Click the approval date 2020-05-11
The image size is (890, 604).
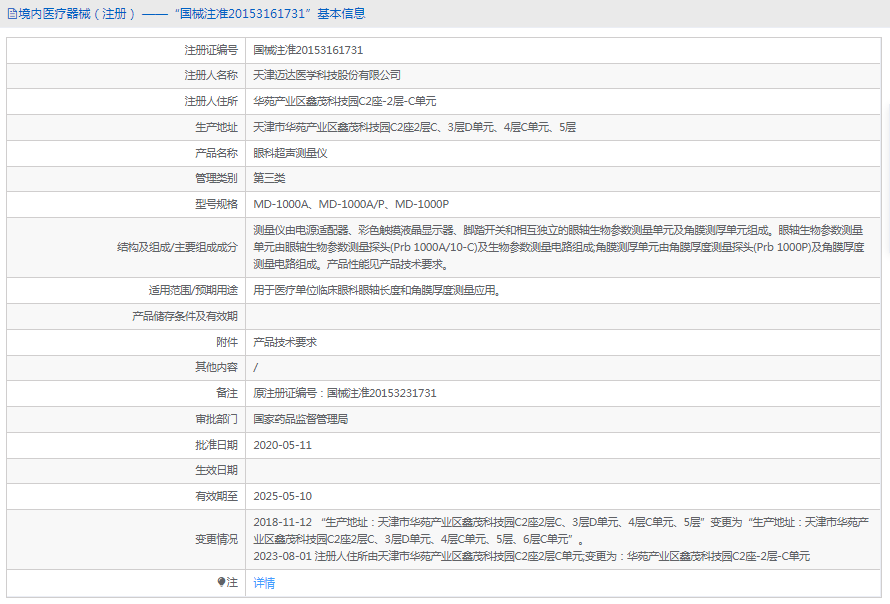[x=283, y=445]
